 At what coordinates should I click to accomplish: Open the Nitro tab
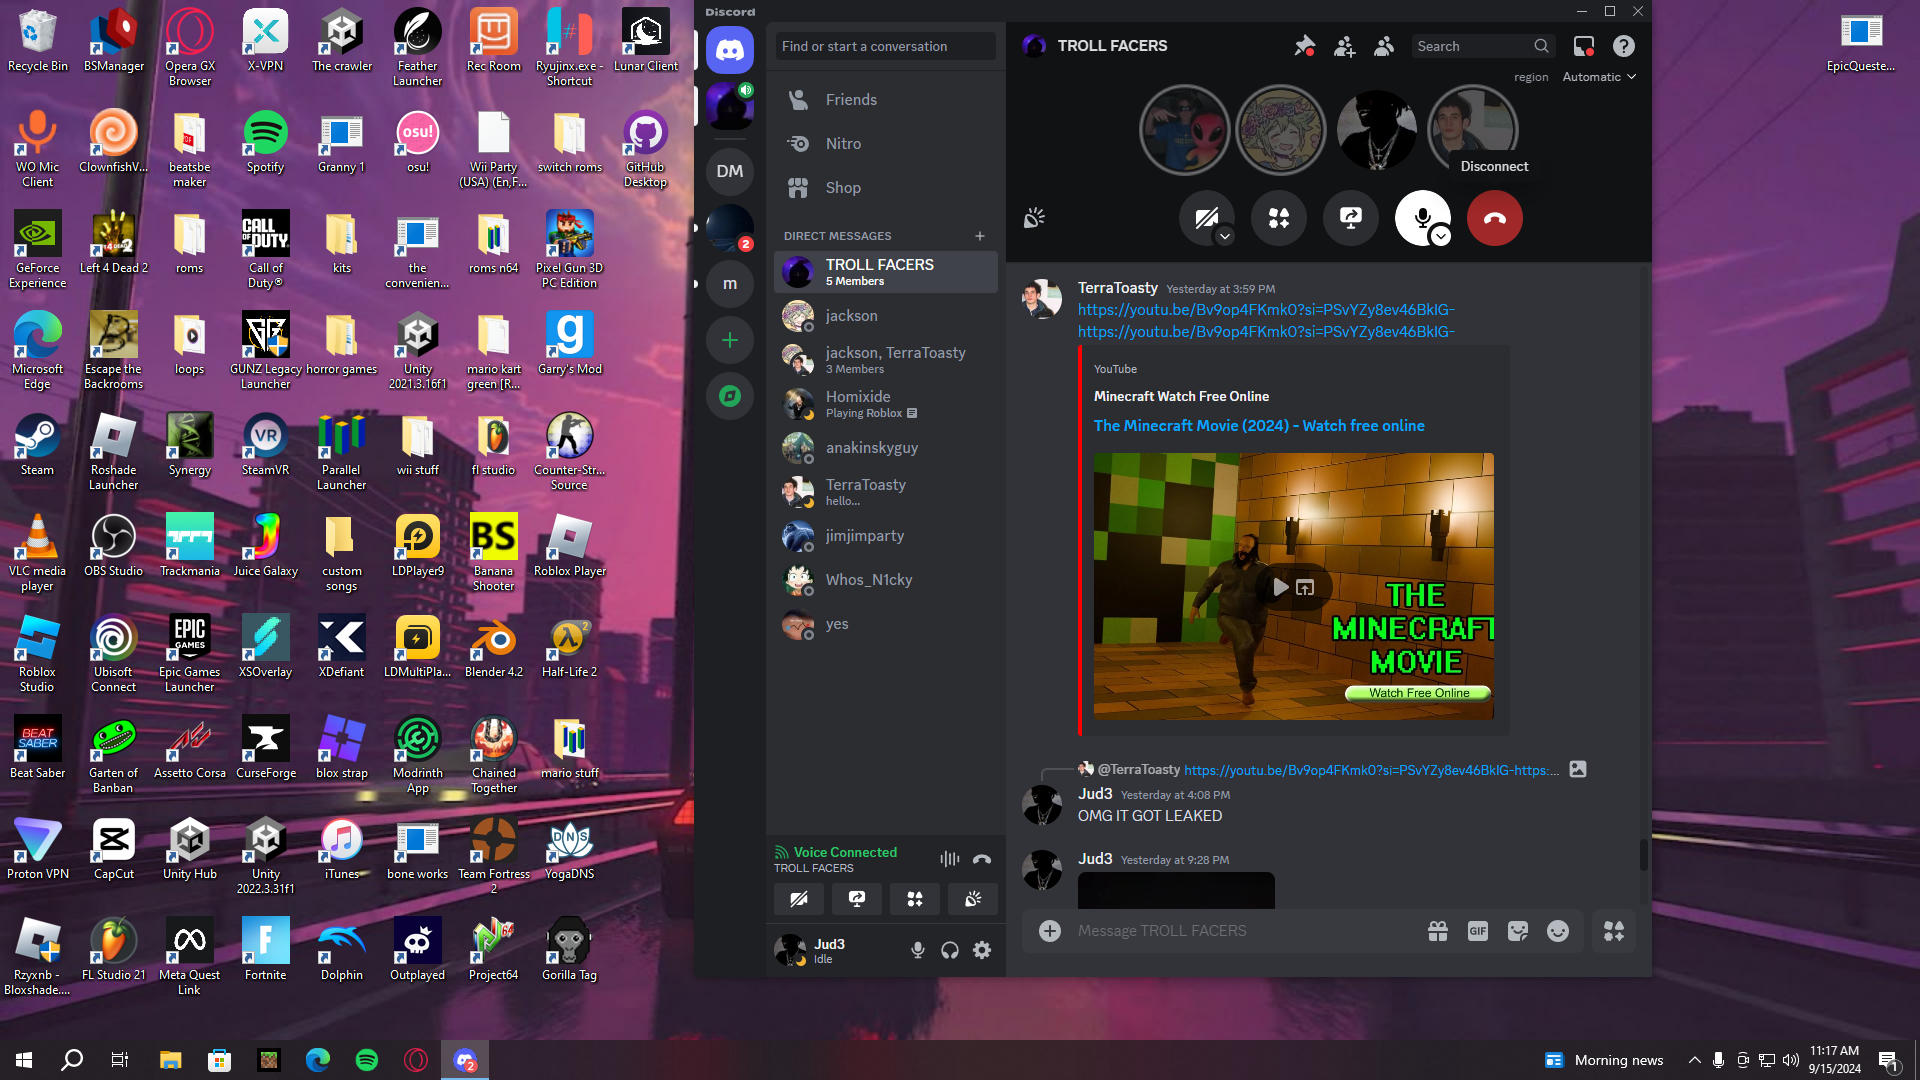pos(843,144)
